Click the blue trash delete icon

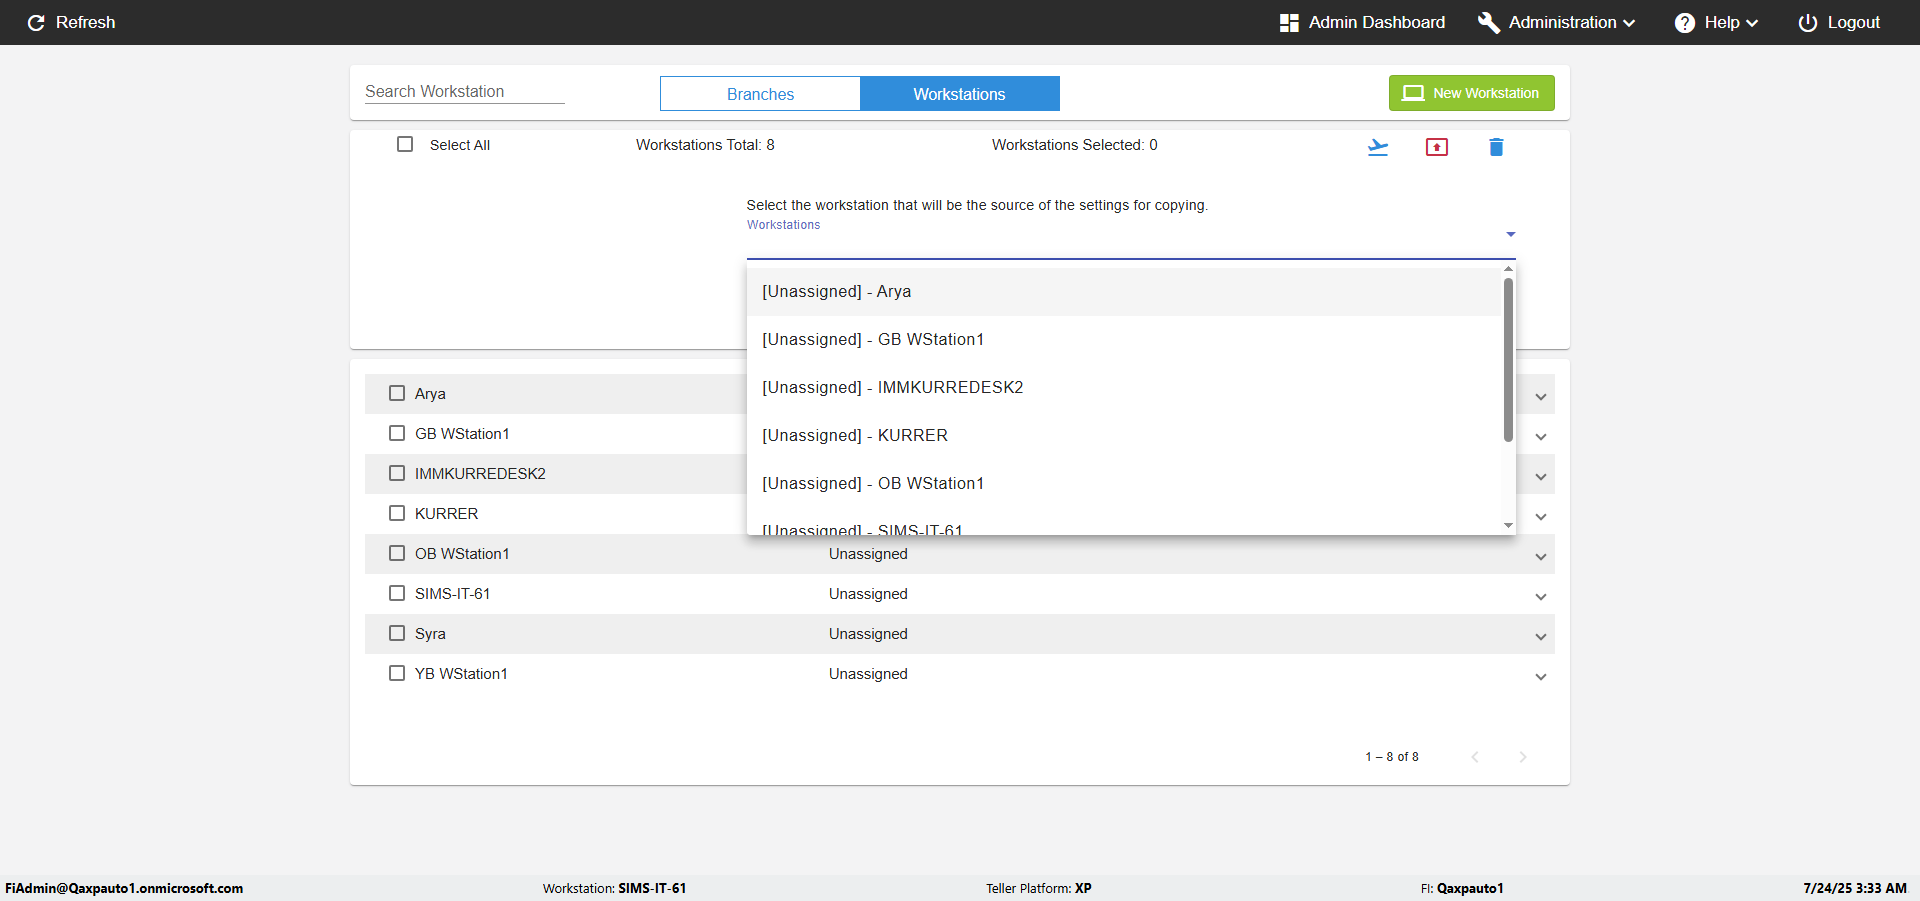coord(1496,147)
